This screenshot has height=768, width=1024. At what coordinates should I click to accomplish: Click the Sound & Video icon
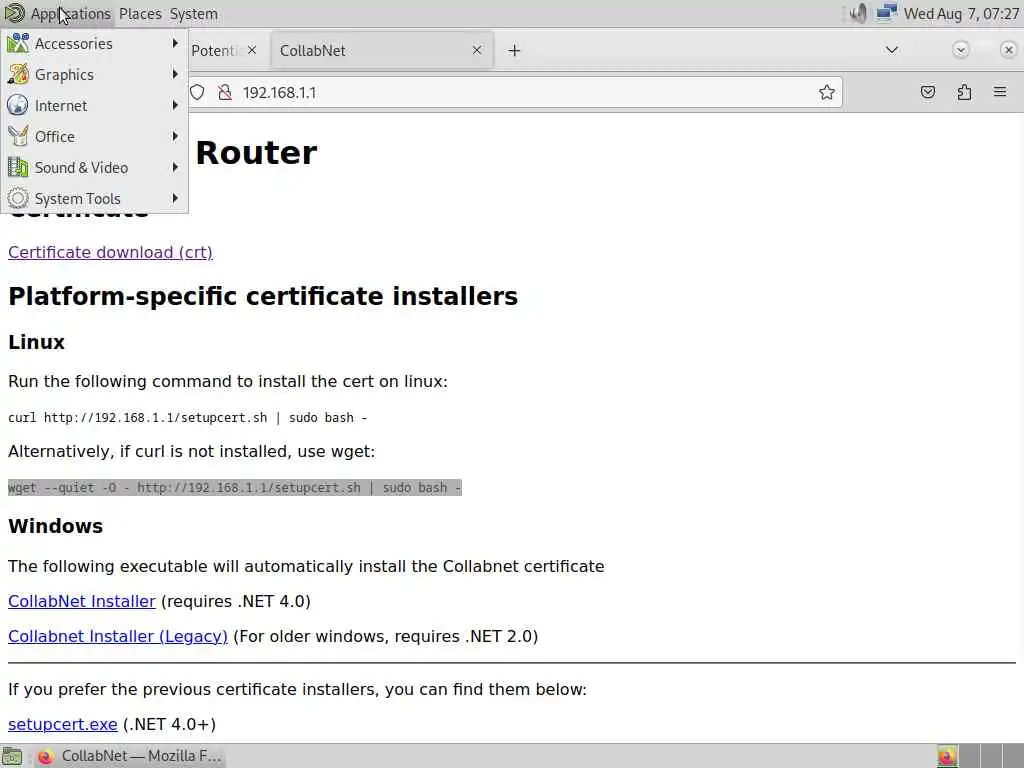18,168
